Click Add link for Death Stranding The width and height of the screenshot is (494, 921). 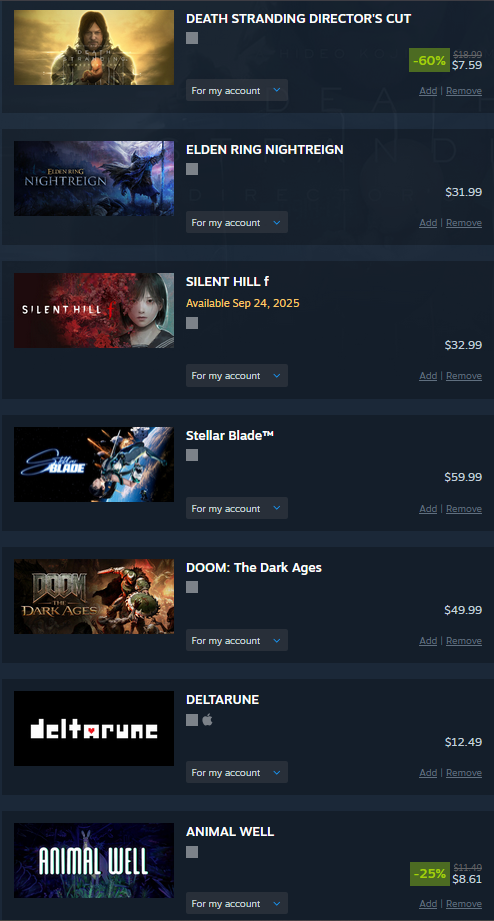click(428, 90)
